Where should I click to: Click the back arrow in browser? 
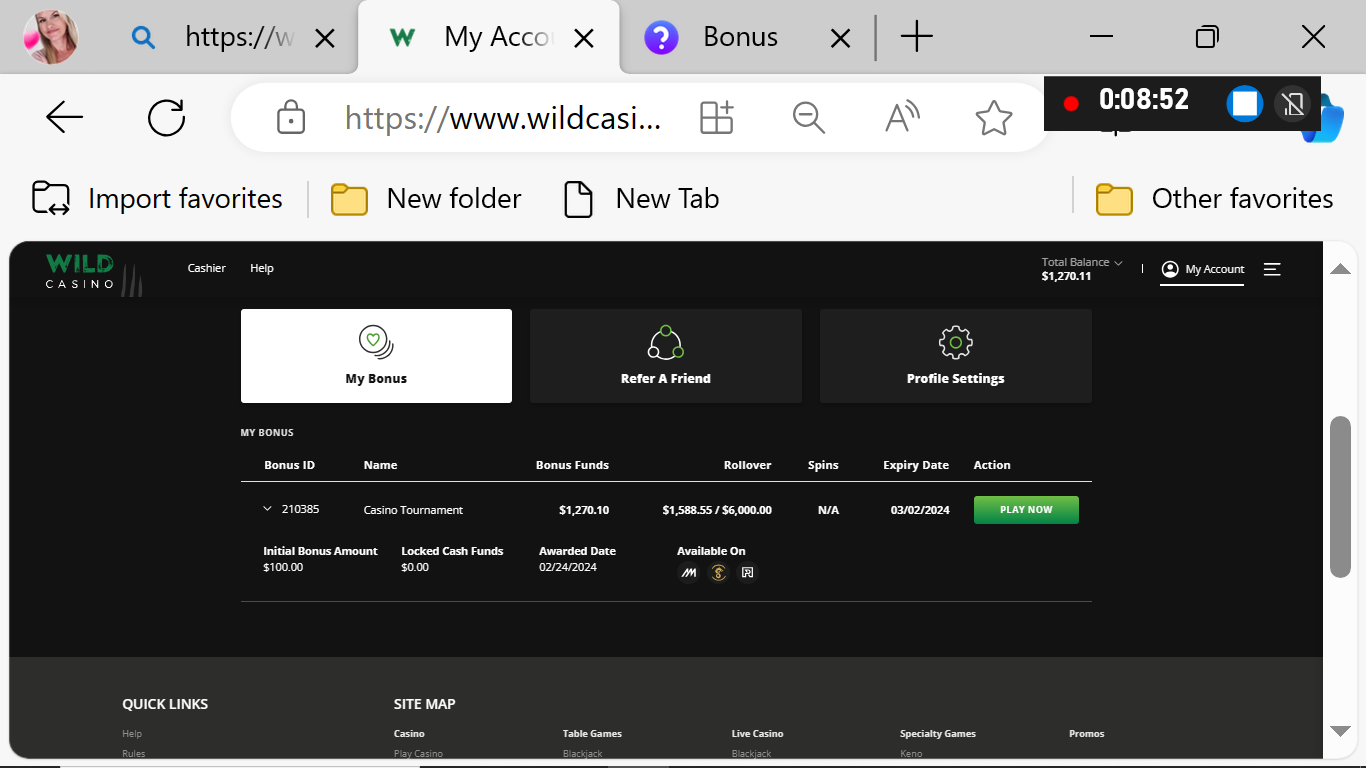[x=65, y=118]
